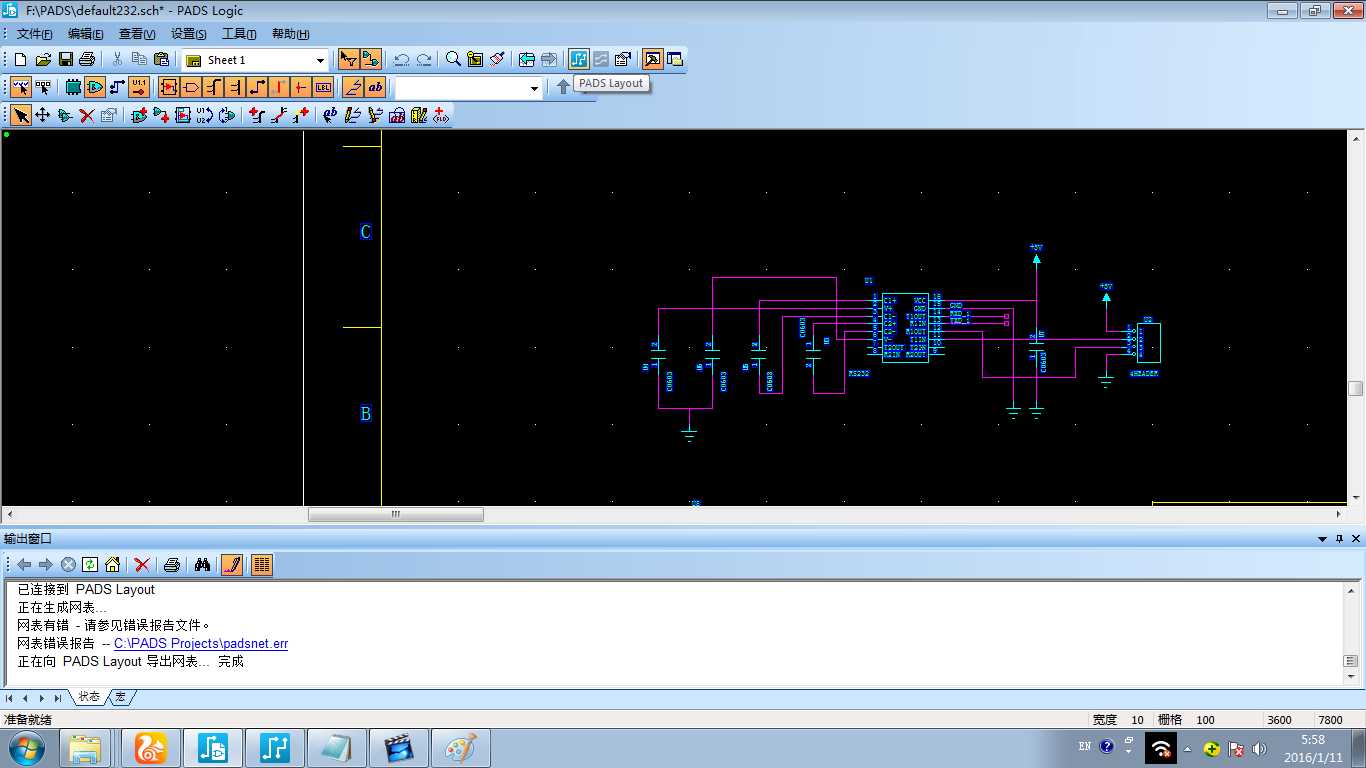
Task: Open the padsnet.err error report link
Action: 201,643
